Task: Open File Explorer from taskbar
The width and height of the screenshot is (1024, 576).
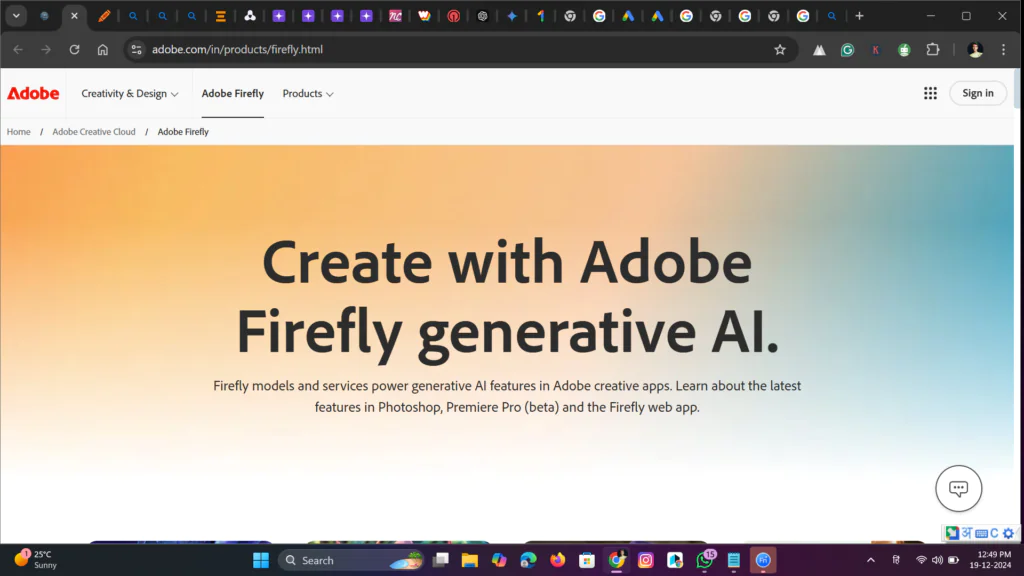Action: [470, 560]
